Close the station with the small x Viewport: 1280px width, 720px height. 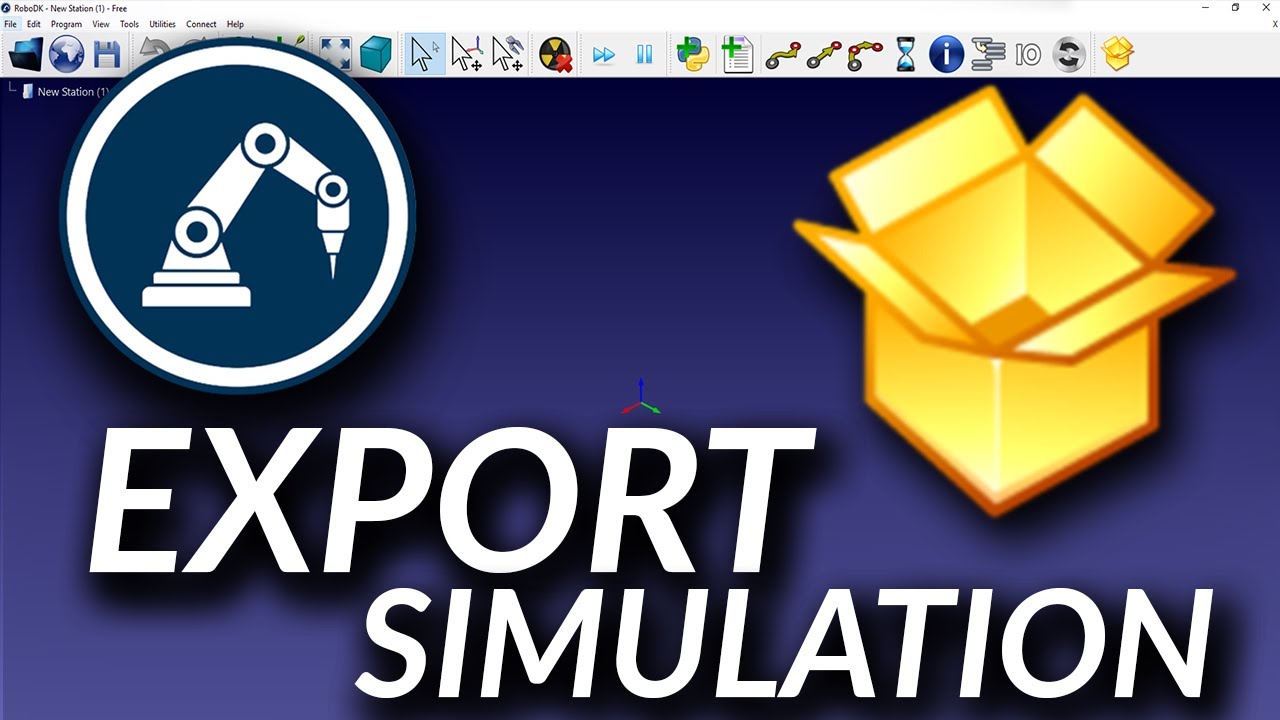pyautogui.click(x=1273, y=24)
